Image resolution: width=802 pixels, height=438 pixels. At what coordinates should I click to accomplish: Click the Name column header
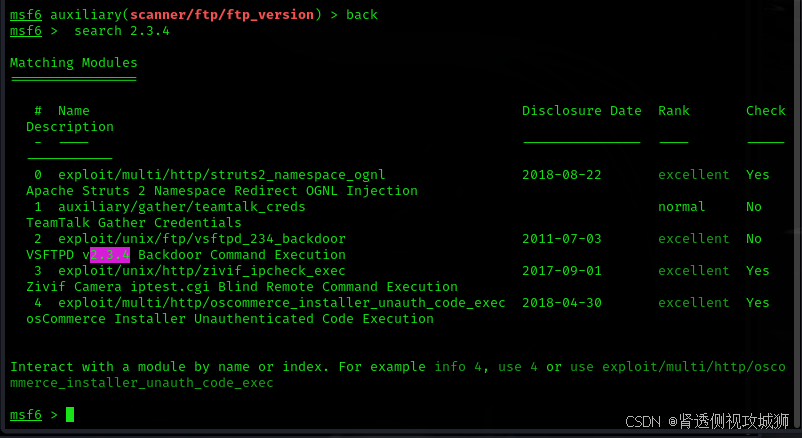pos(74,111)
